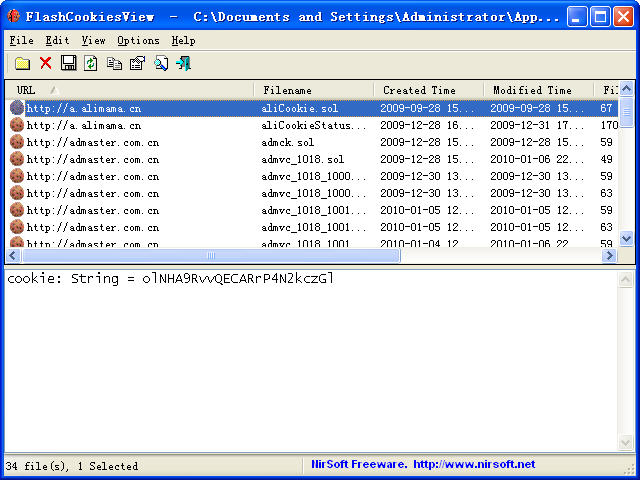Open the File menu

tap(21, 41)
